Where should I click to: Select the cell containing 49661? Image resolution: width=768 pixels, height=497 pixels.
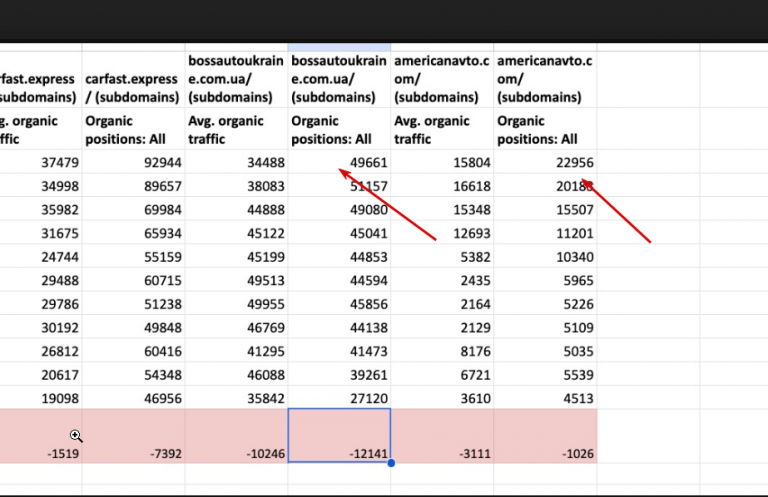pyautogui.click(x=339, y=162)
